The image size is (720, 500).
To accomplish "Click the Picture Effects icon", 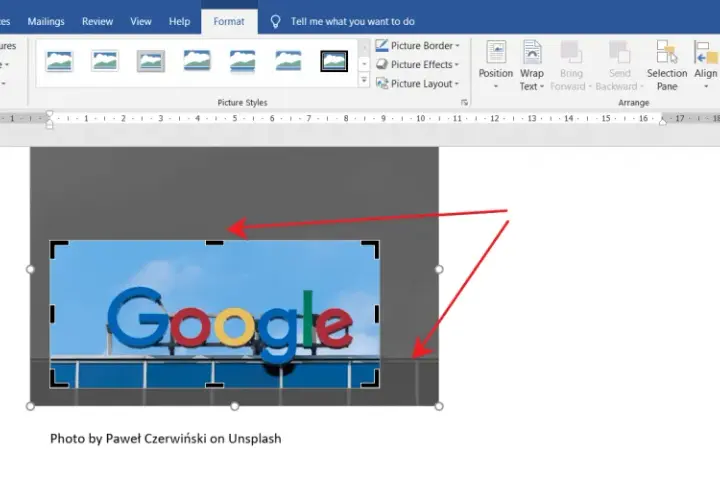I will point(382,64).
